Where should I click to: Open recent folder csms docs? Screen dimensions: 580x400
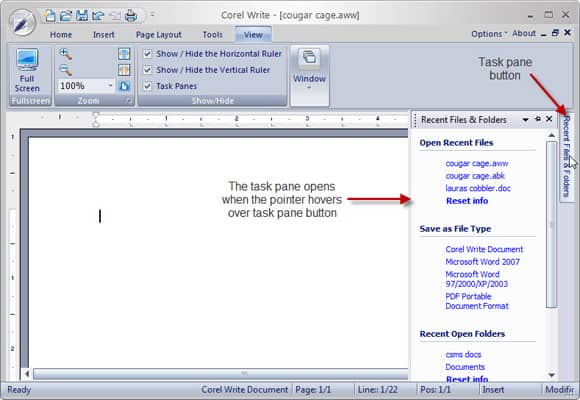click(463, 354)
